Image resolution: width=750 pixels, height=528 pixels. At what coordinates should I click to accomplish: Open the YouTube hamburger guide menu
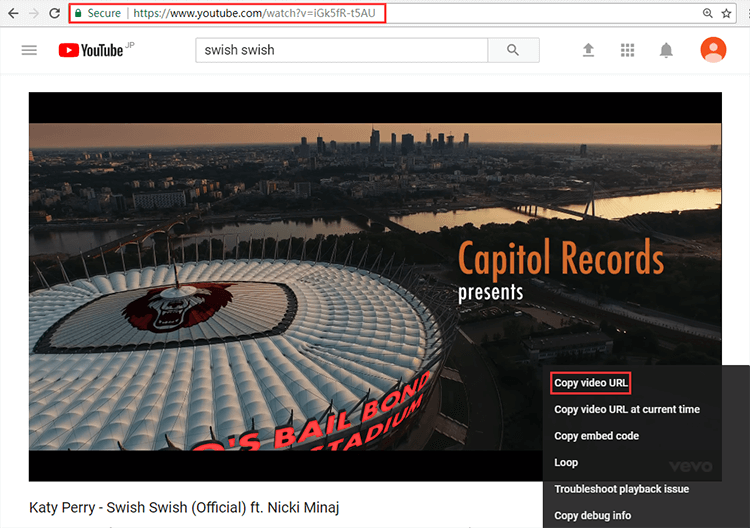click(x=29, y=50)
